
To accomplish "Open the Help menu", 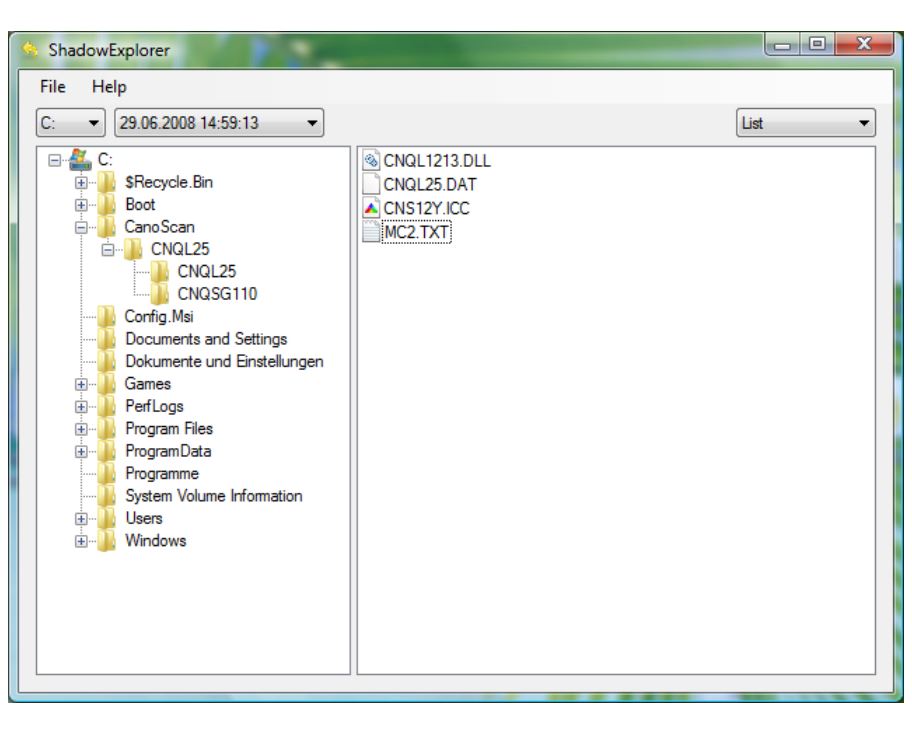I will (109, 87).
